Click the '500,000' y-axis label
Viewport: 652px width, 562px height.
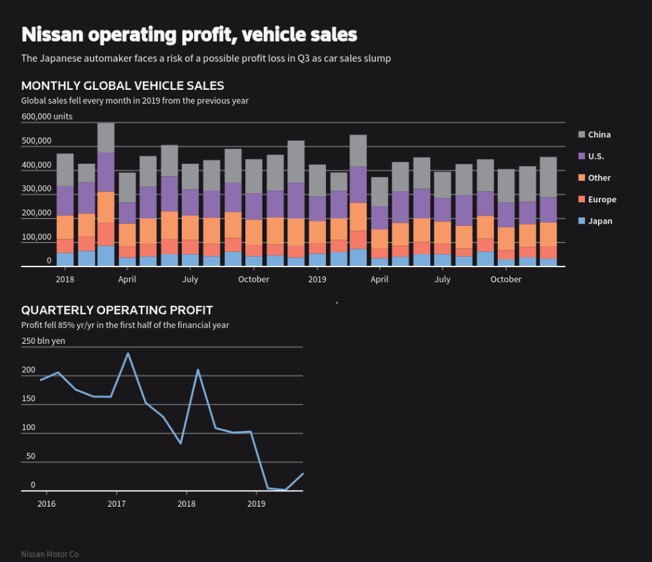coord(37,141)
